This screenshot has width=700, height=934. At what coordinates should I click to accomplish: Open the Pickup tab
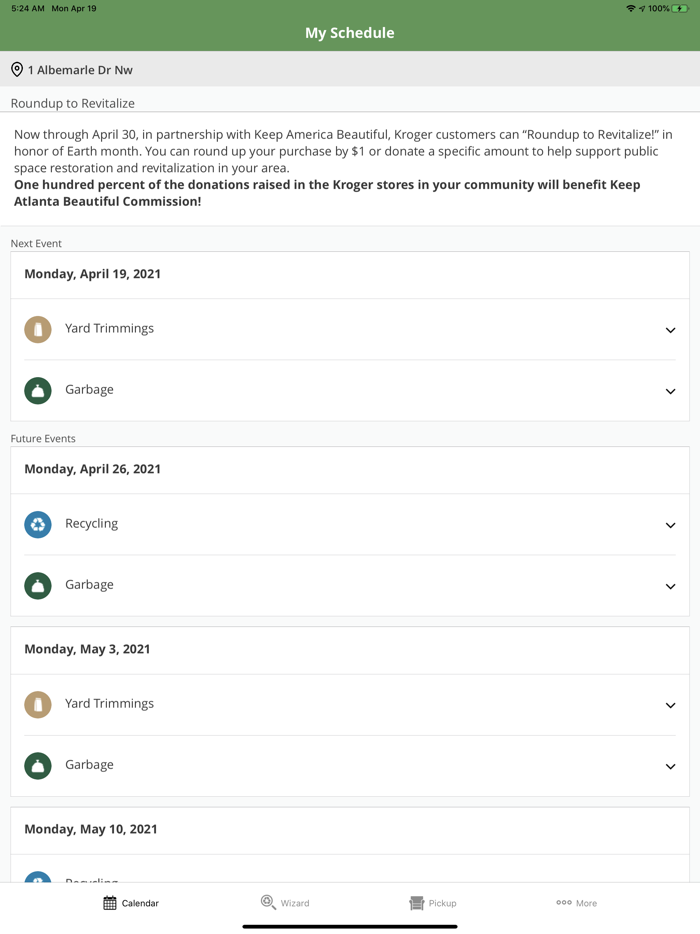pyautogui.click(x=433, y=903)
